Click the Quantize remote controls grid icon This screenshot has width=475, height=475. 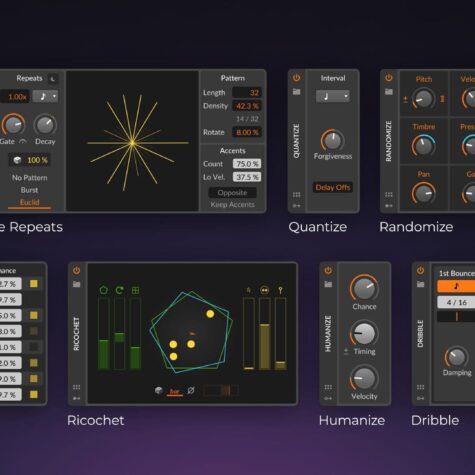point(296,194)
